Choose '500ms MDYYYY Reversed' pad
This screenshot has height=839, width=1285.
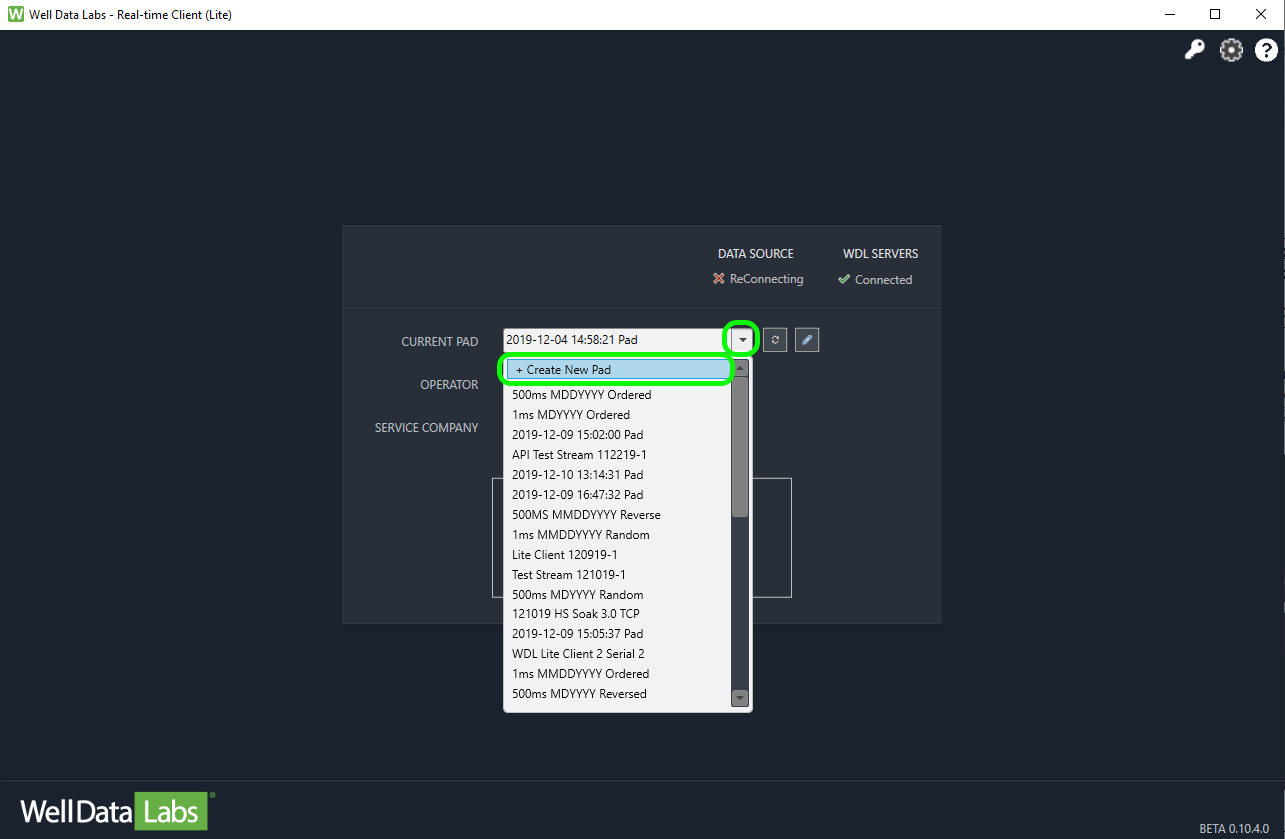[x=618, y=694]
